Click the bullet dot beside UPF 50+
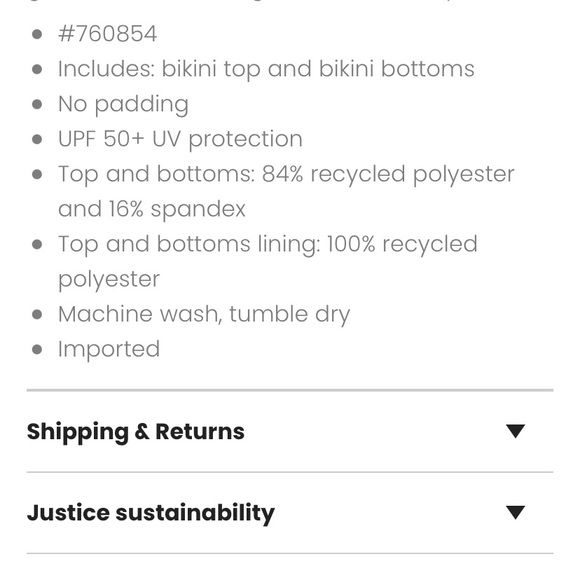580x580 pixels. [37, 139]
